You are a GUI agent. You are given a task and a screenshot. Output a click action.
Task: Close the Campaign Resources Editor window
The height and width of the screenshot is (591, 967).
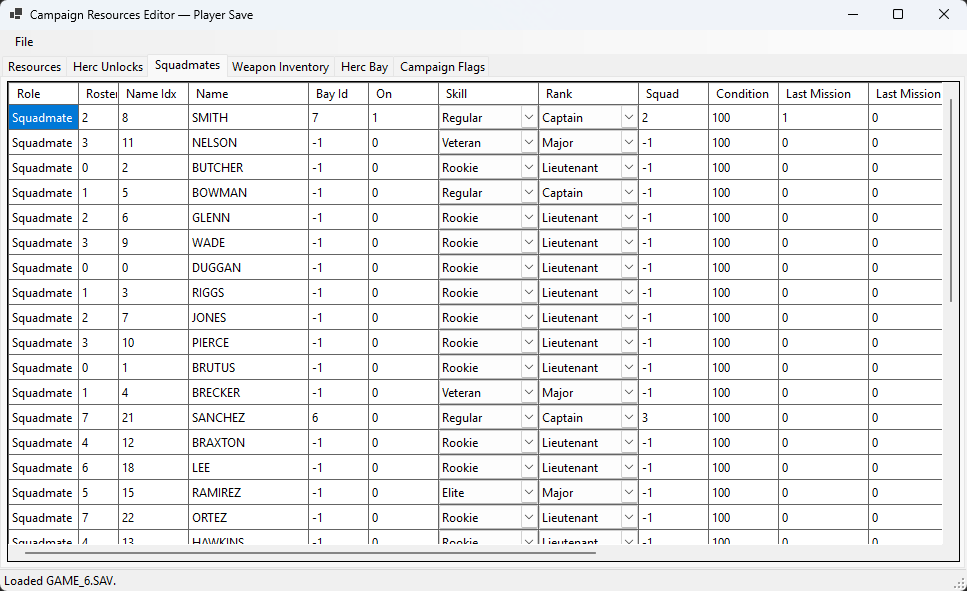point(944,14)
